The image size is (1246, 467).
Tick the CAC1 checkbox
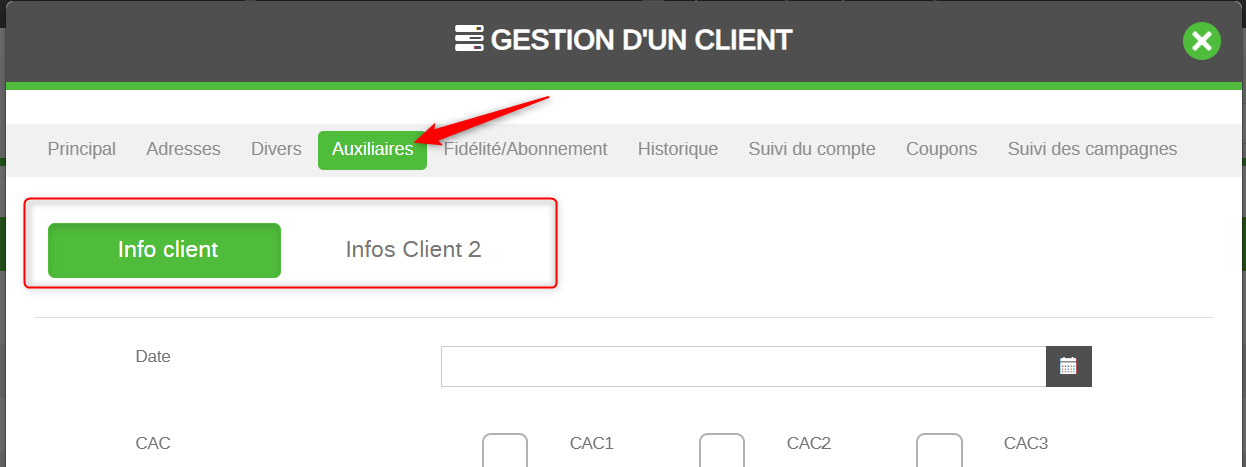coord(505,450)
